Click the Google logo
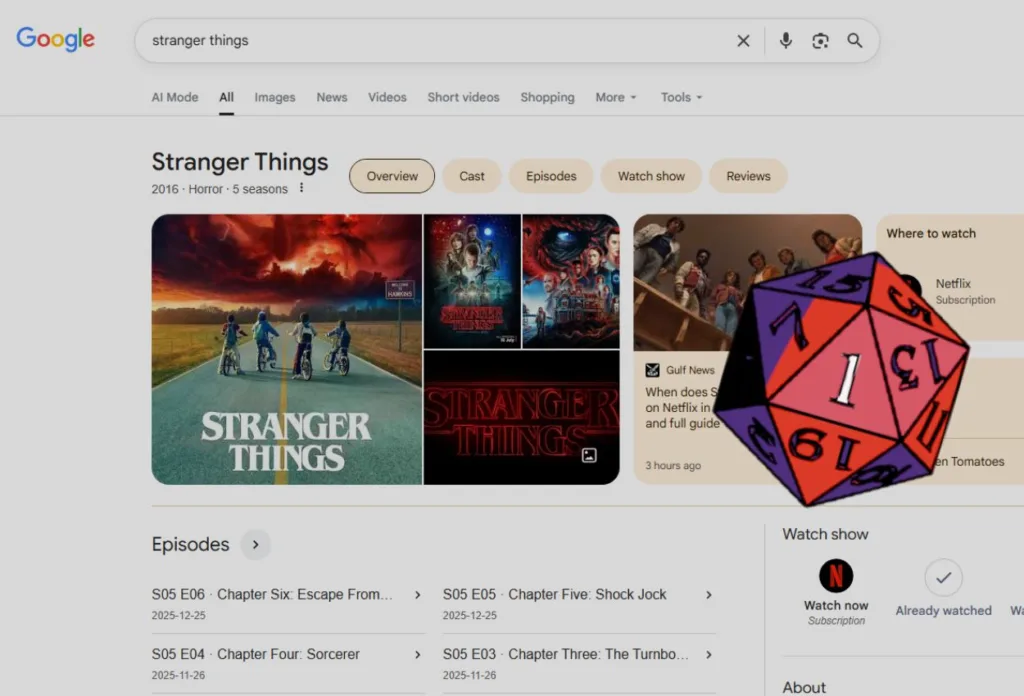1024x696 pixels. [55, 39]
